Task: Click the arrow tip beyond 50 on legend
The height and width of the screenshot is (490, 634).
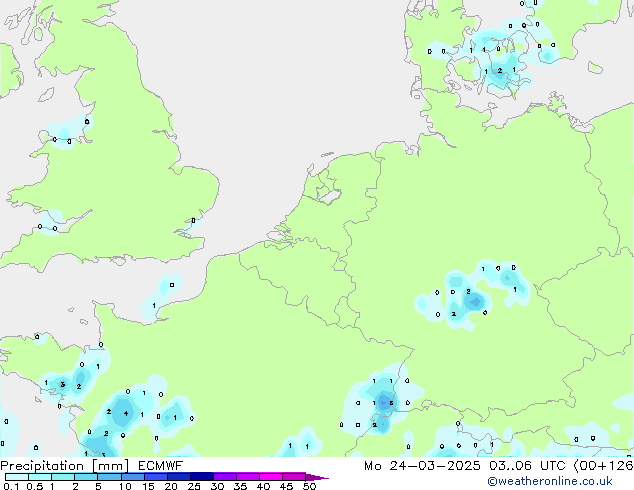Action: 317,477
